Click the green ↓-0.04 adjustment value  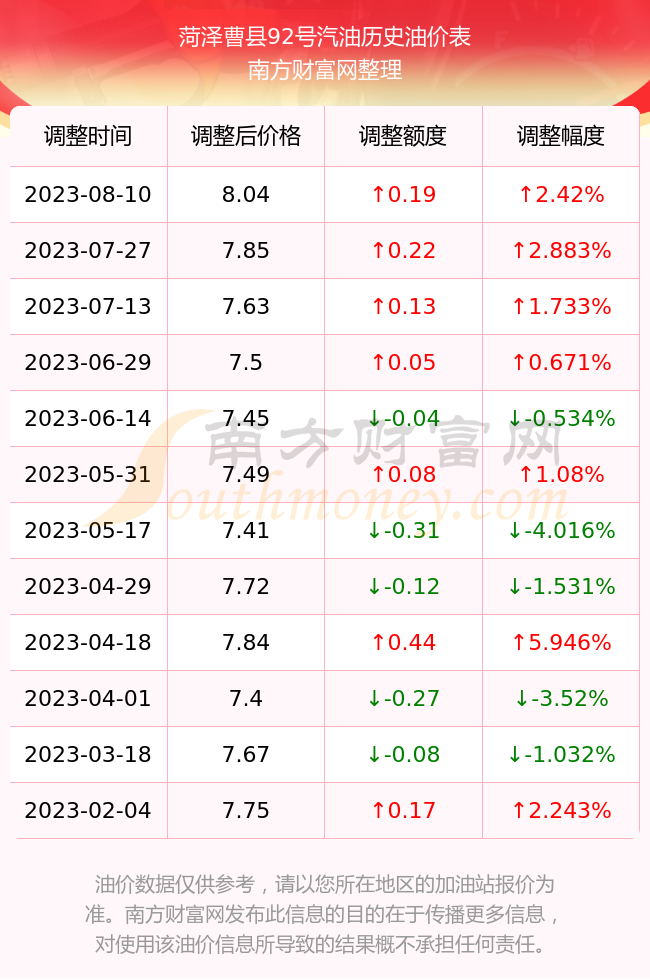[x=403, y=418]
